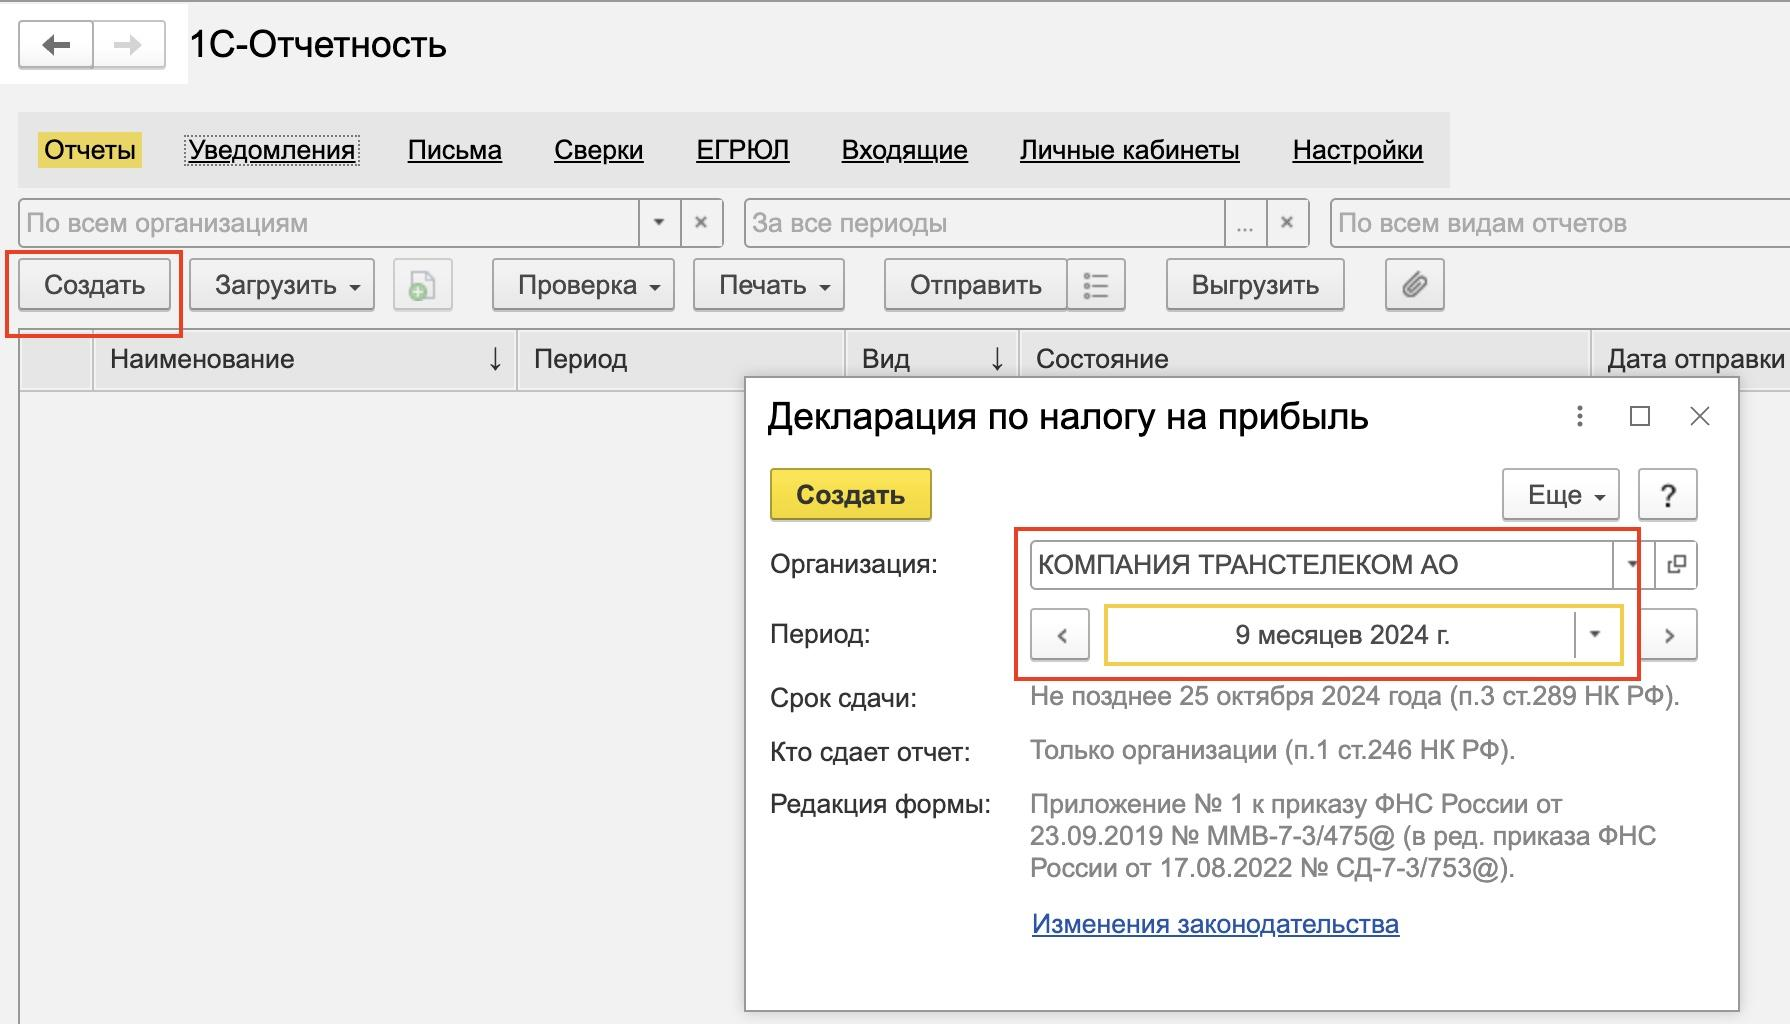Open the Печать dropdown menu
The width and height of the screenshot is (1790, 1024).
pos(768,285)
